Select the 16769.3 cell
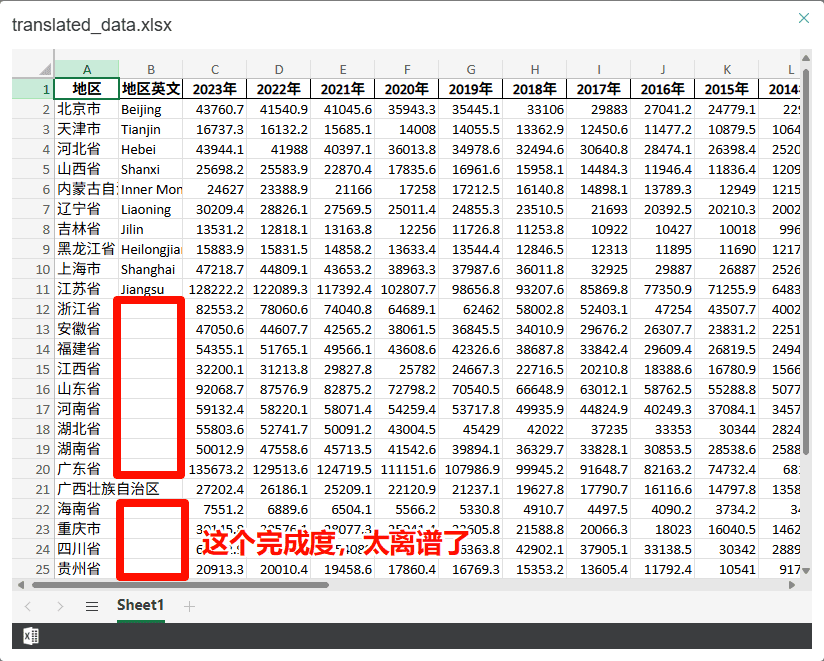The image size is (824, 661). click(471, 569)
